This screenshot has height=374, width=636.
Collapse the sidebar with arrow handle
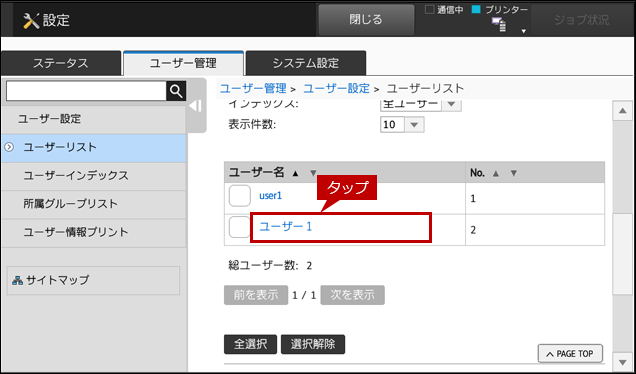click(196, 106)
